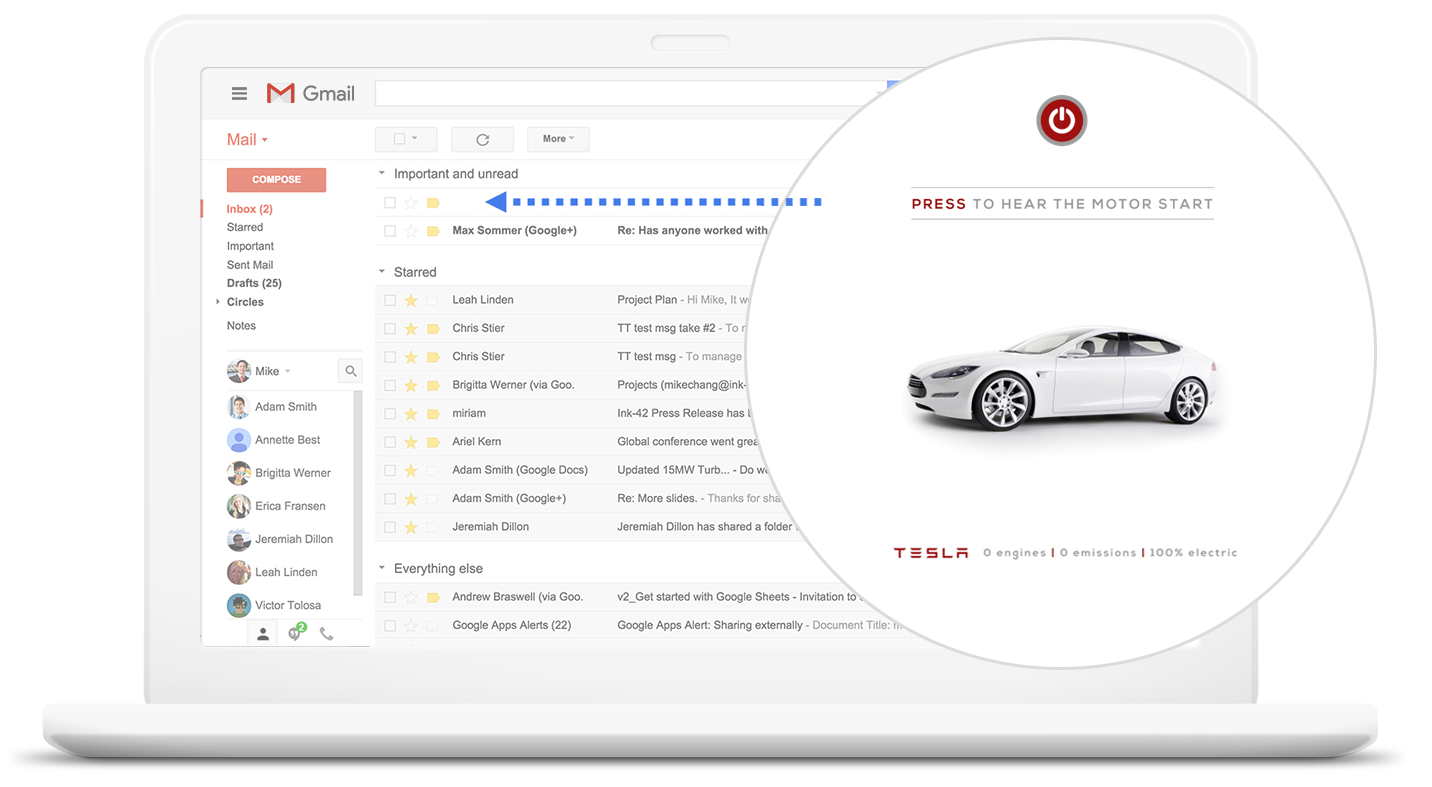Collapse the Important and unread section
The width and height of the screenshot is (1432, 787).
[381, 174]
